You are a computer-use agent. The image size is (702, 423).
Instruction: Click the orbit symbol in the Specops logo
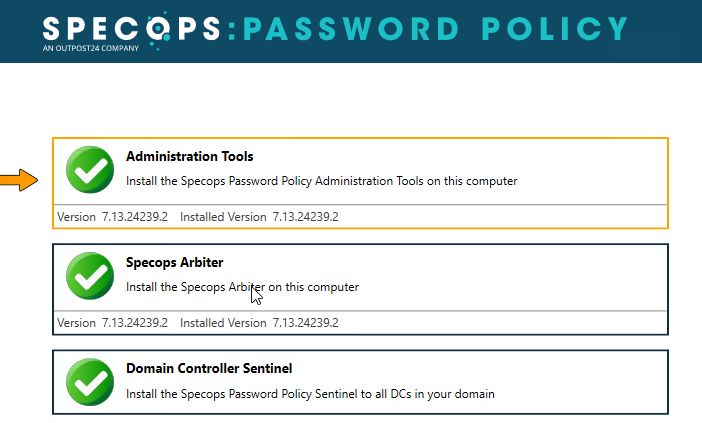(158, 30)
